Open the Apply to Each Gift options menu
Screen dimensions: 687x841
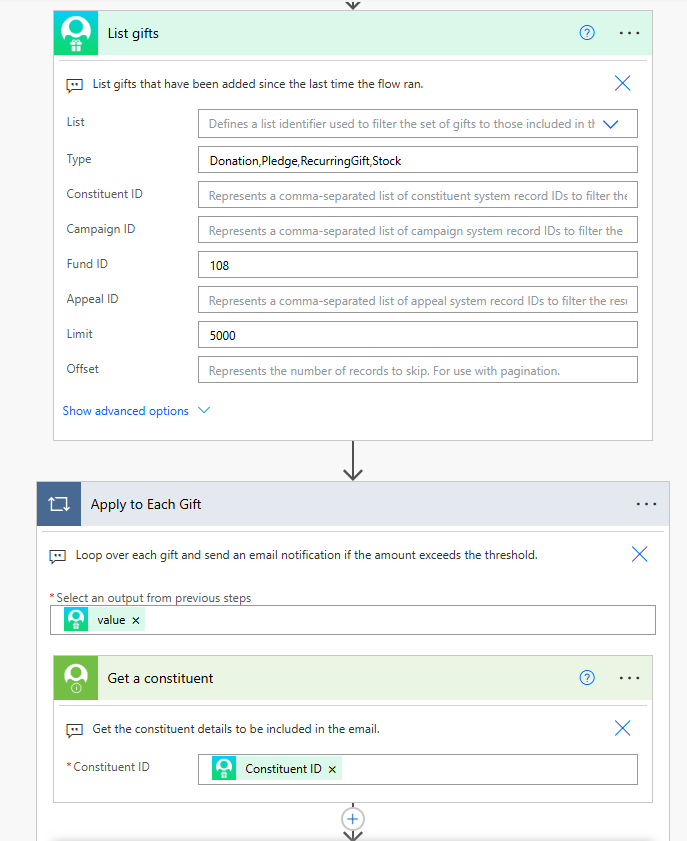[646, 503]
